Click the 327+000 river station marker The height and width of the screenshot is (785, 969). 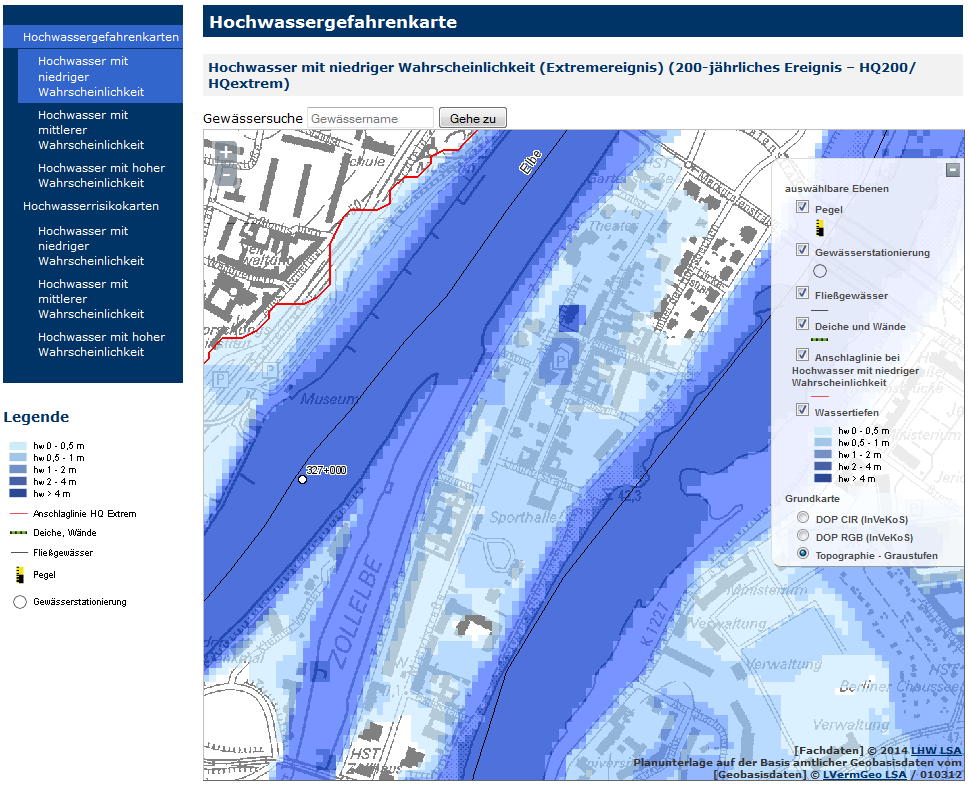(302, 480)
